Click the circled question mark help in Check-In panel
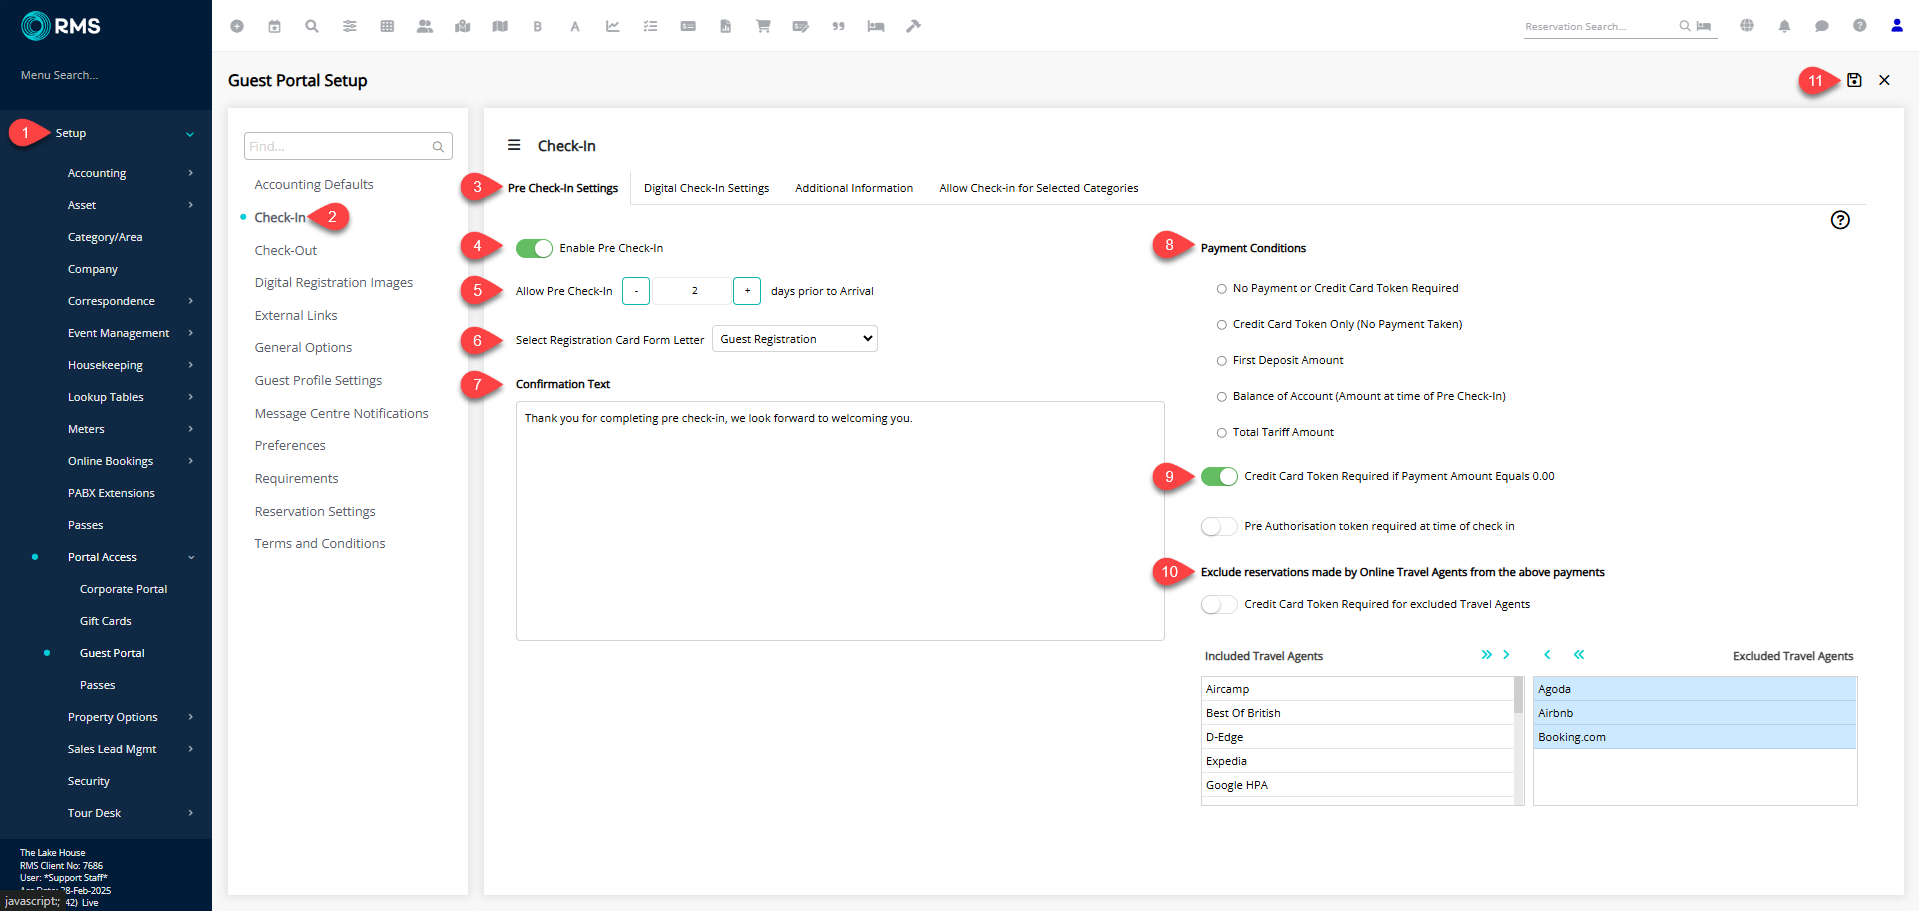Image resolution: width=1919 pixels, height=911 pixels. (x=1840, y=220)
